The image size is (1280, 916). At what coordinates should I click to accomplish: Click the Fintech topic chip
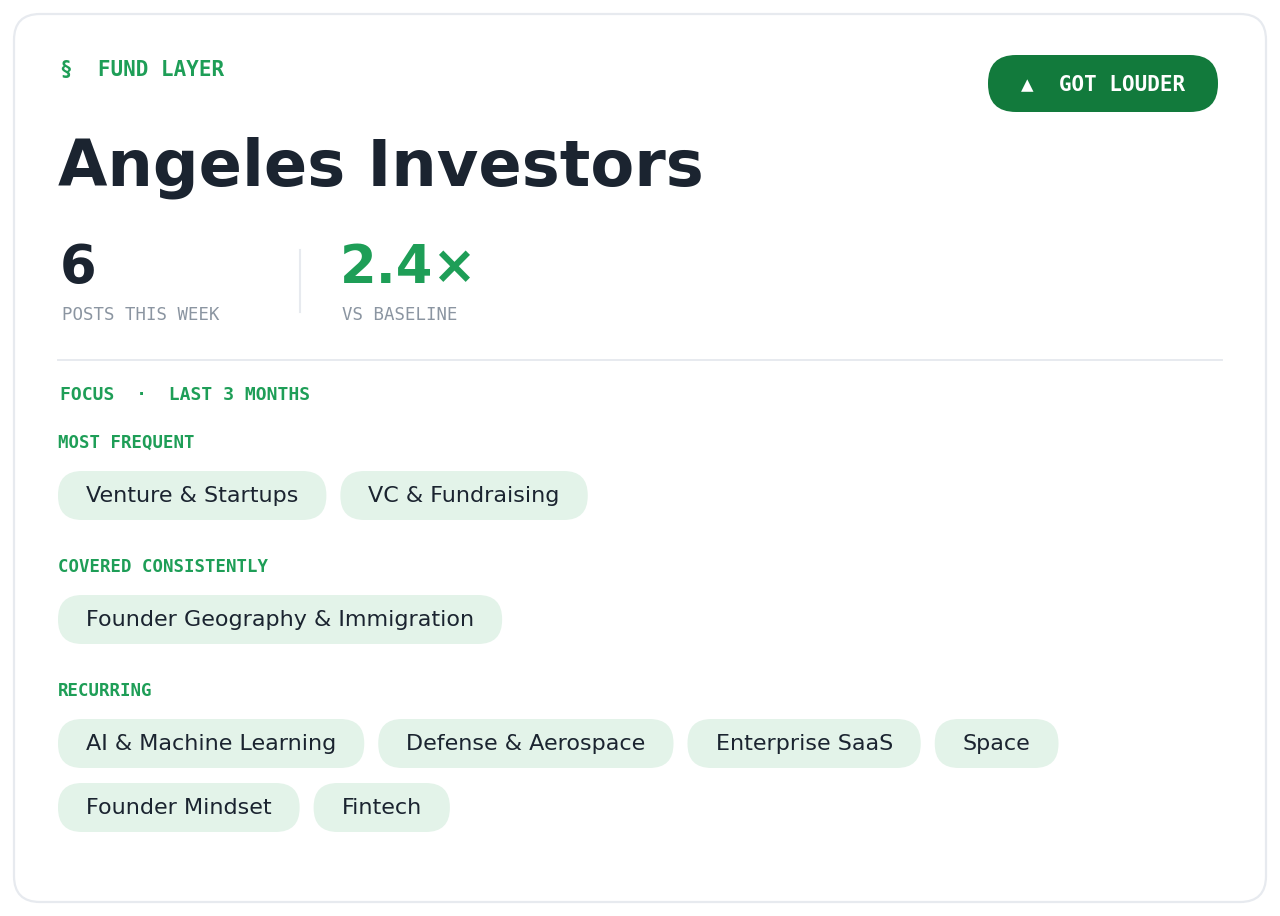coord(382,808)
